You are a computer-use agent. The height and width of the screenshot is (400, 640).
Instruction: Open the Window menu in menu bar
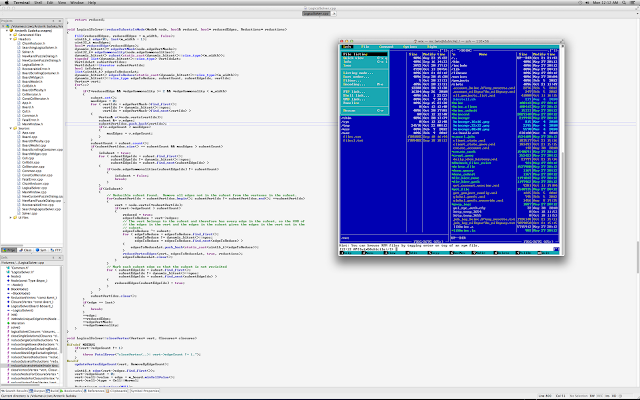[77, 2]
